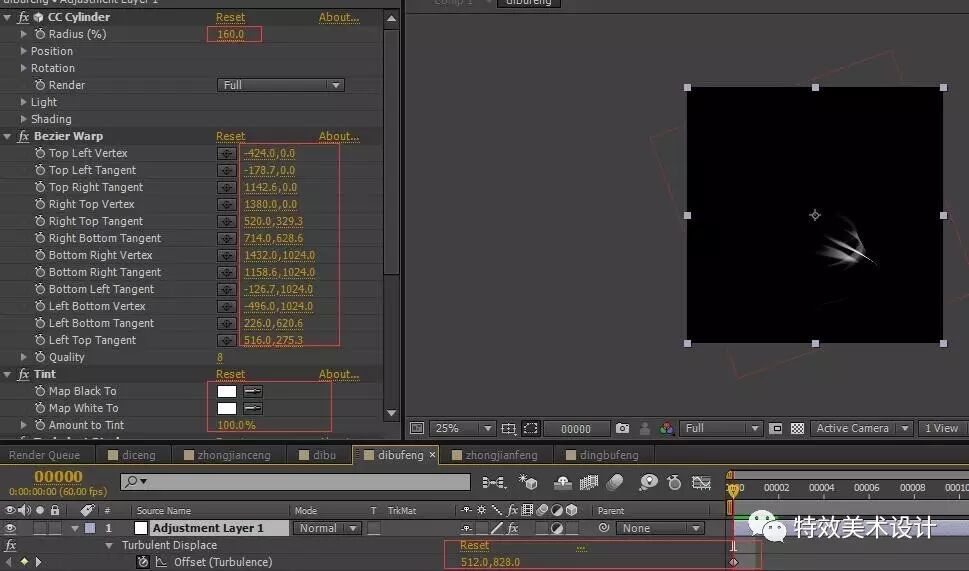Click Brainstorm icon in timeline toolbar
Viewport: 969px width, 571px height.
[x=648, y=482]
